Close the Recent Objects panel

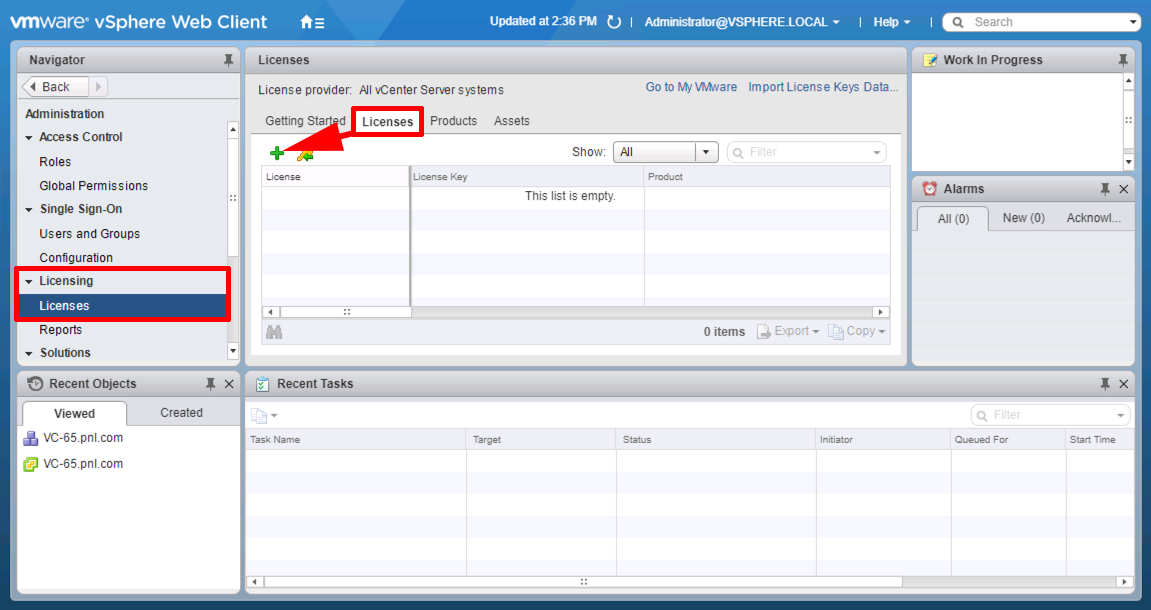click(x=229, y=384)
